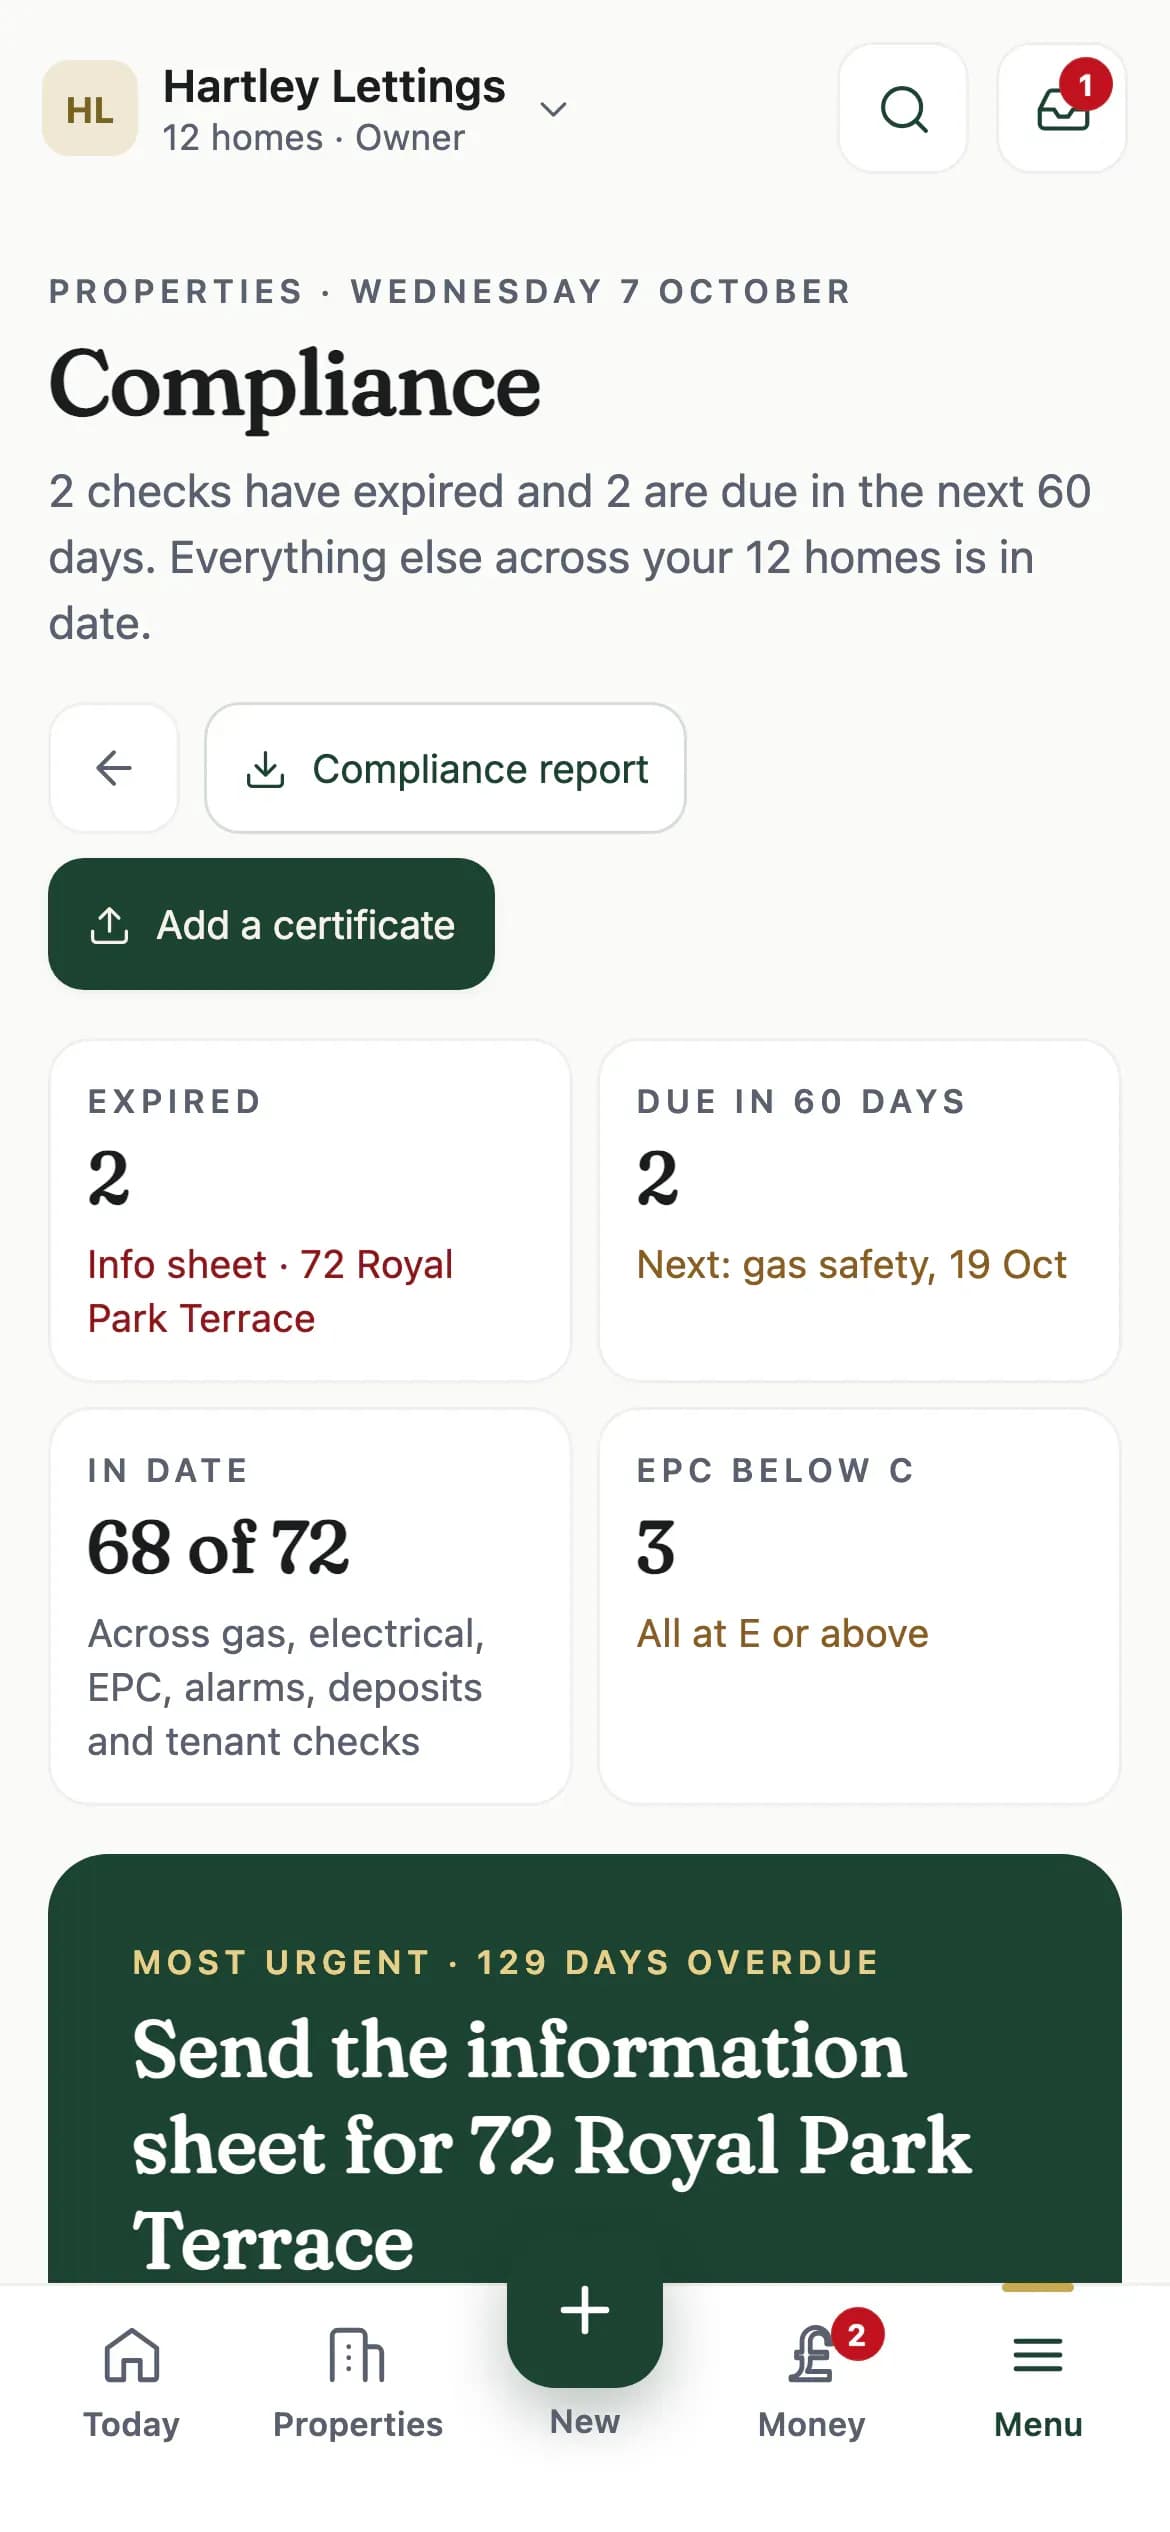Open the Due in 60 days card
This screenshot has height=2532, width=1170.
point(859,1210)
